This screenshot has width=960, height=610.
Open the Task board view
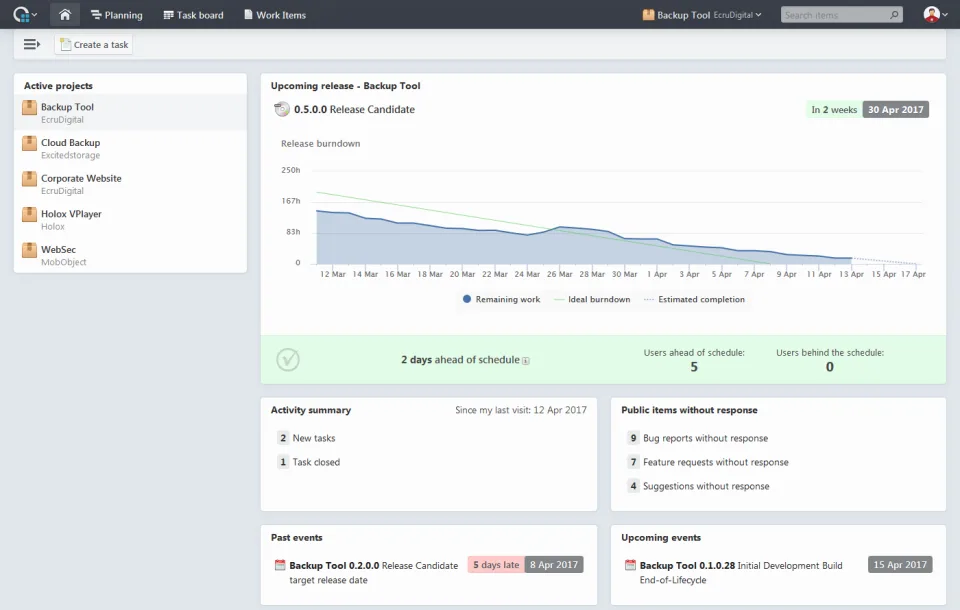(193, 15)
